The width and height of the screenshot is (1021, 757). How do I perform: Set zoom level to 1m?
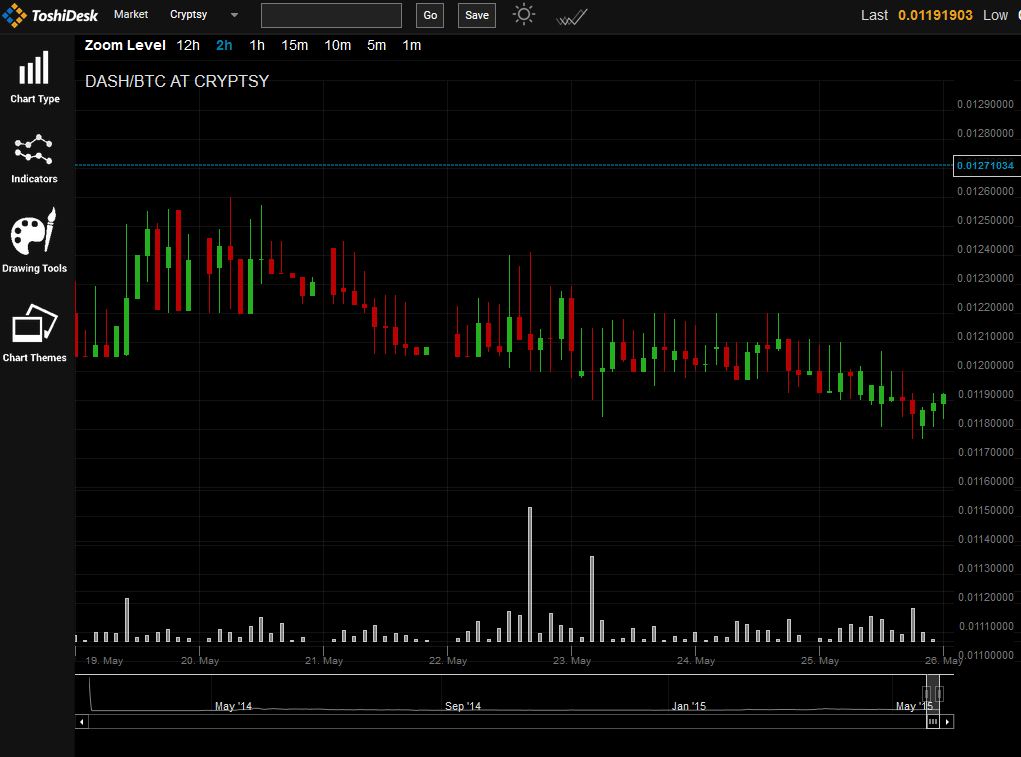412,46
